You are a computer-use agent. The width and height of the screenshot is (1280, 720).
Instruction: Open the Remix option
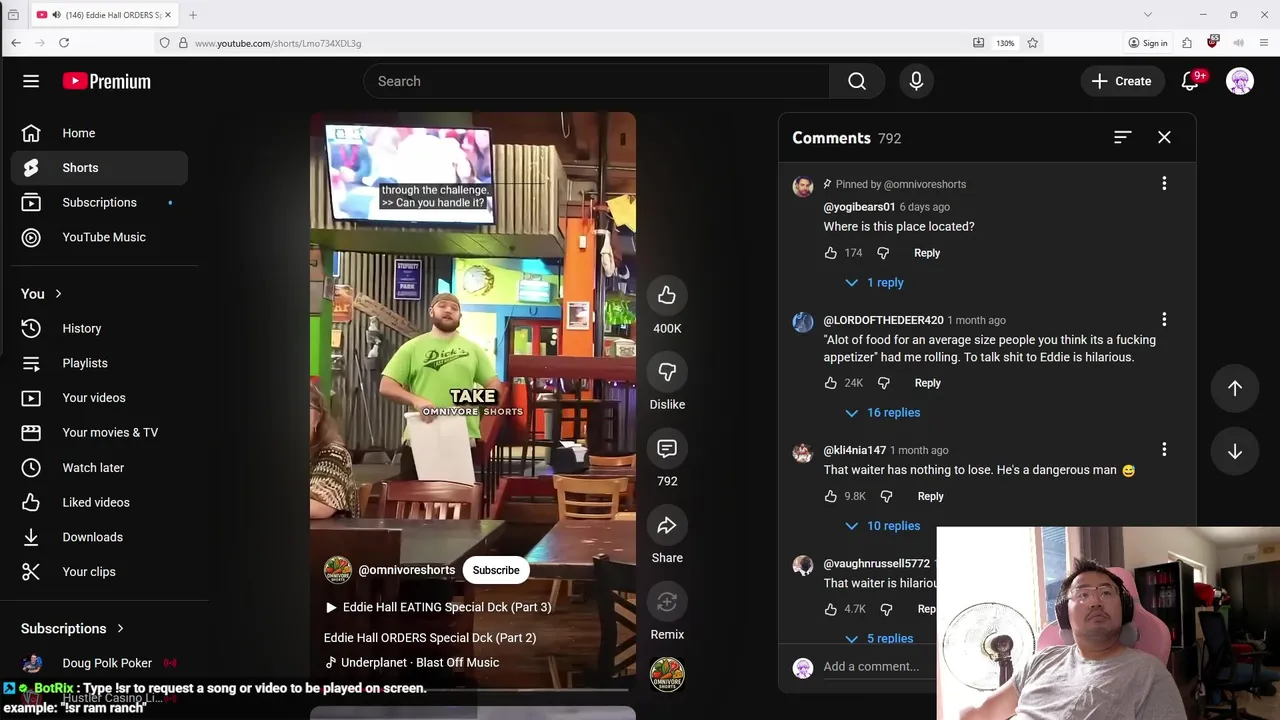point(667,602)
